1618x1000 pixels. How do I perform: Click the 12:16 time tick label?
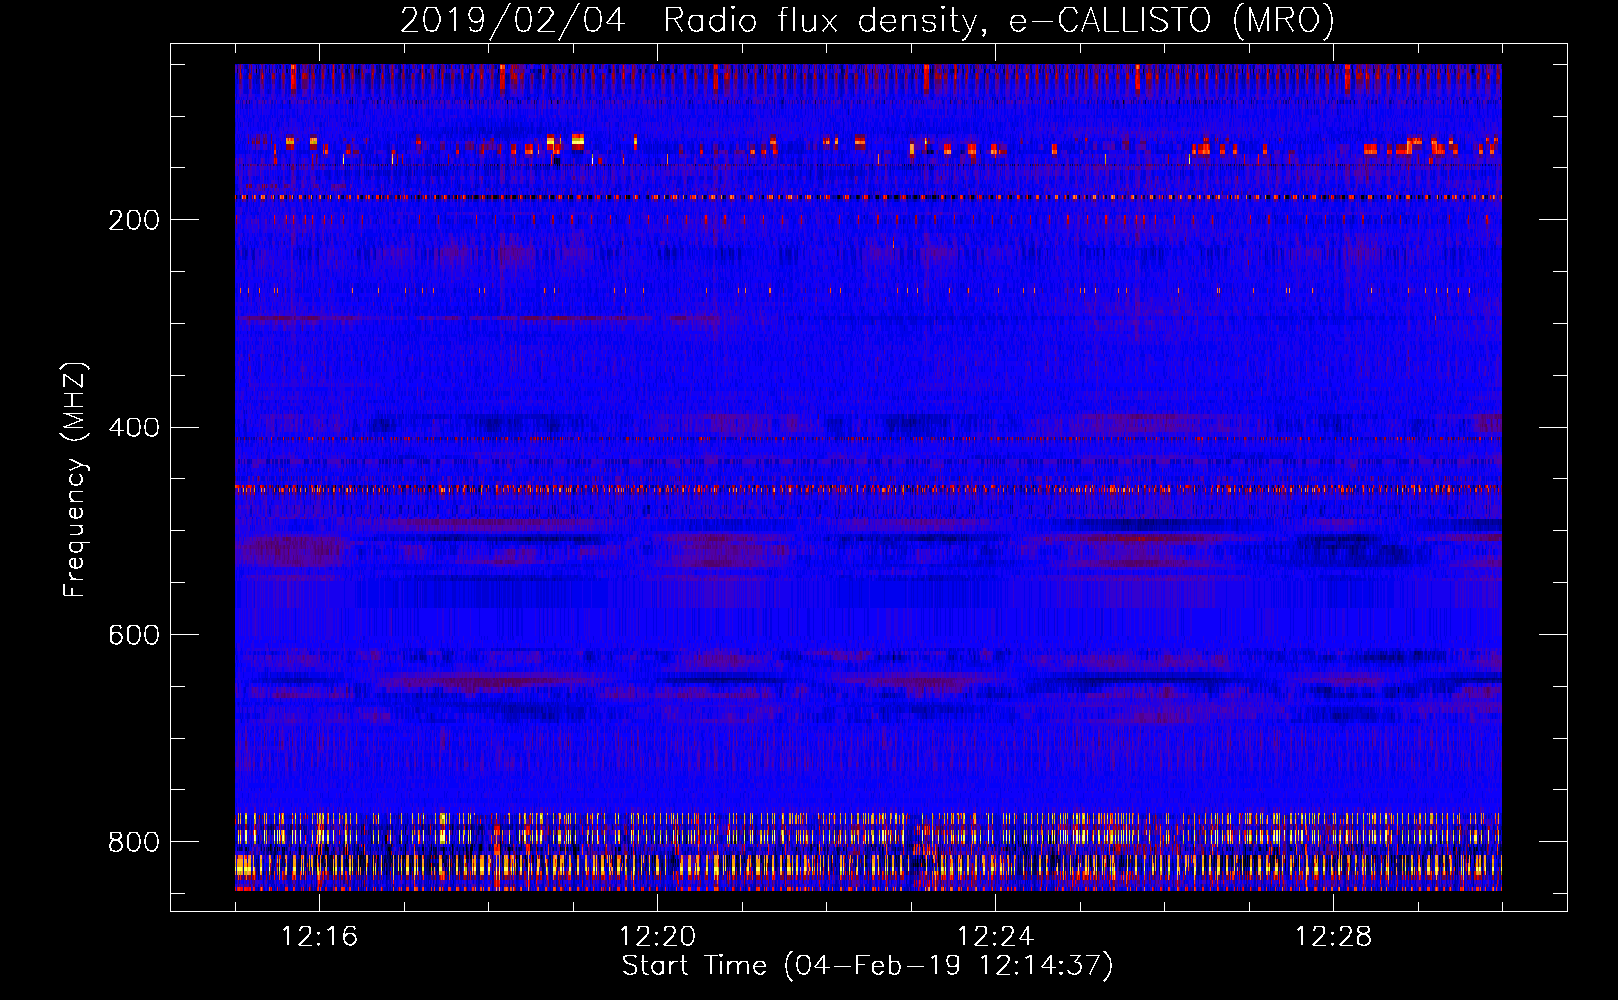pos(319,937)
